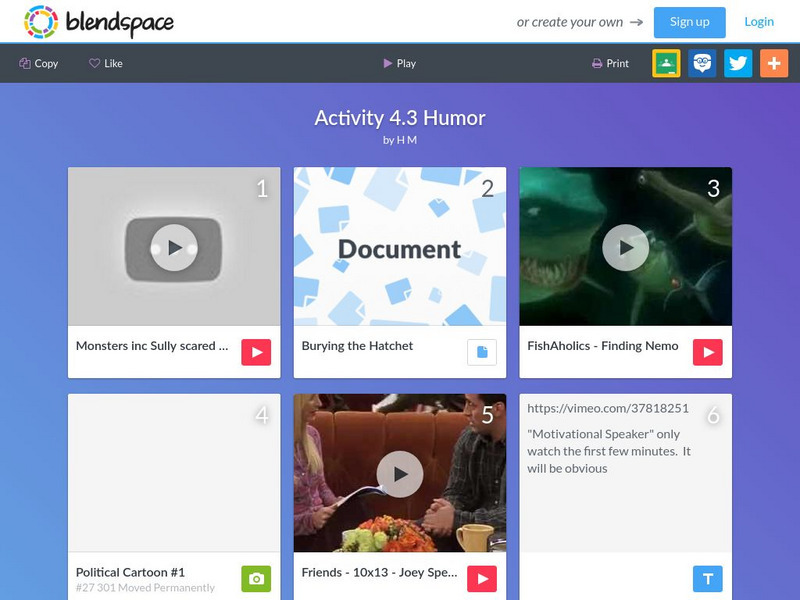
Task: Click the document icon for Burying the Hatchet
Action: (x=482, y=352)
